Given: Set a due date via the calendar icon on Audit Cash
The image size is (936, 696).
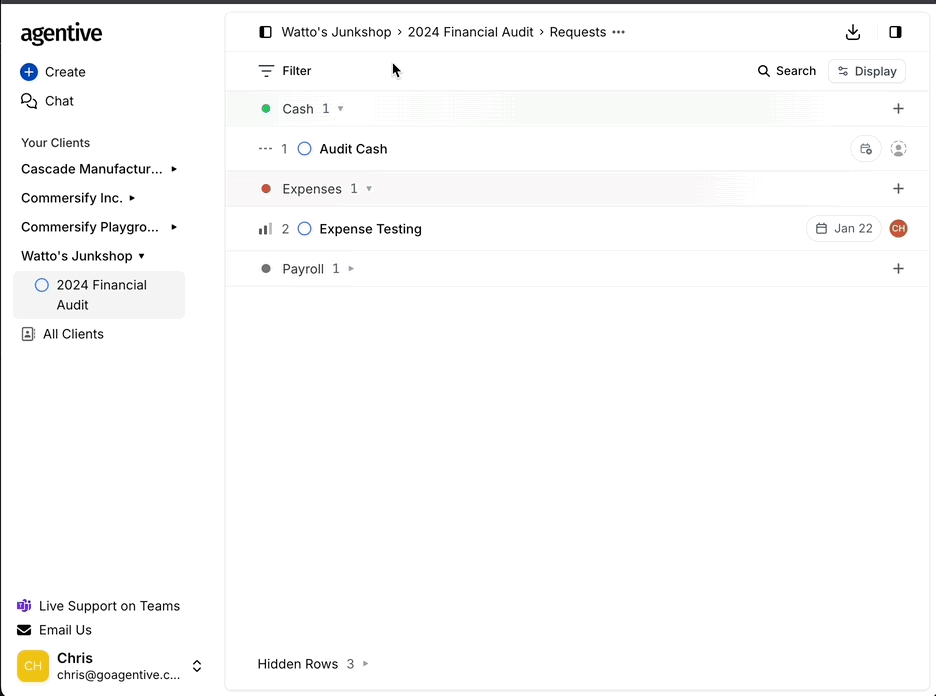Looking at the screenshot, I should 865,148.
